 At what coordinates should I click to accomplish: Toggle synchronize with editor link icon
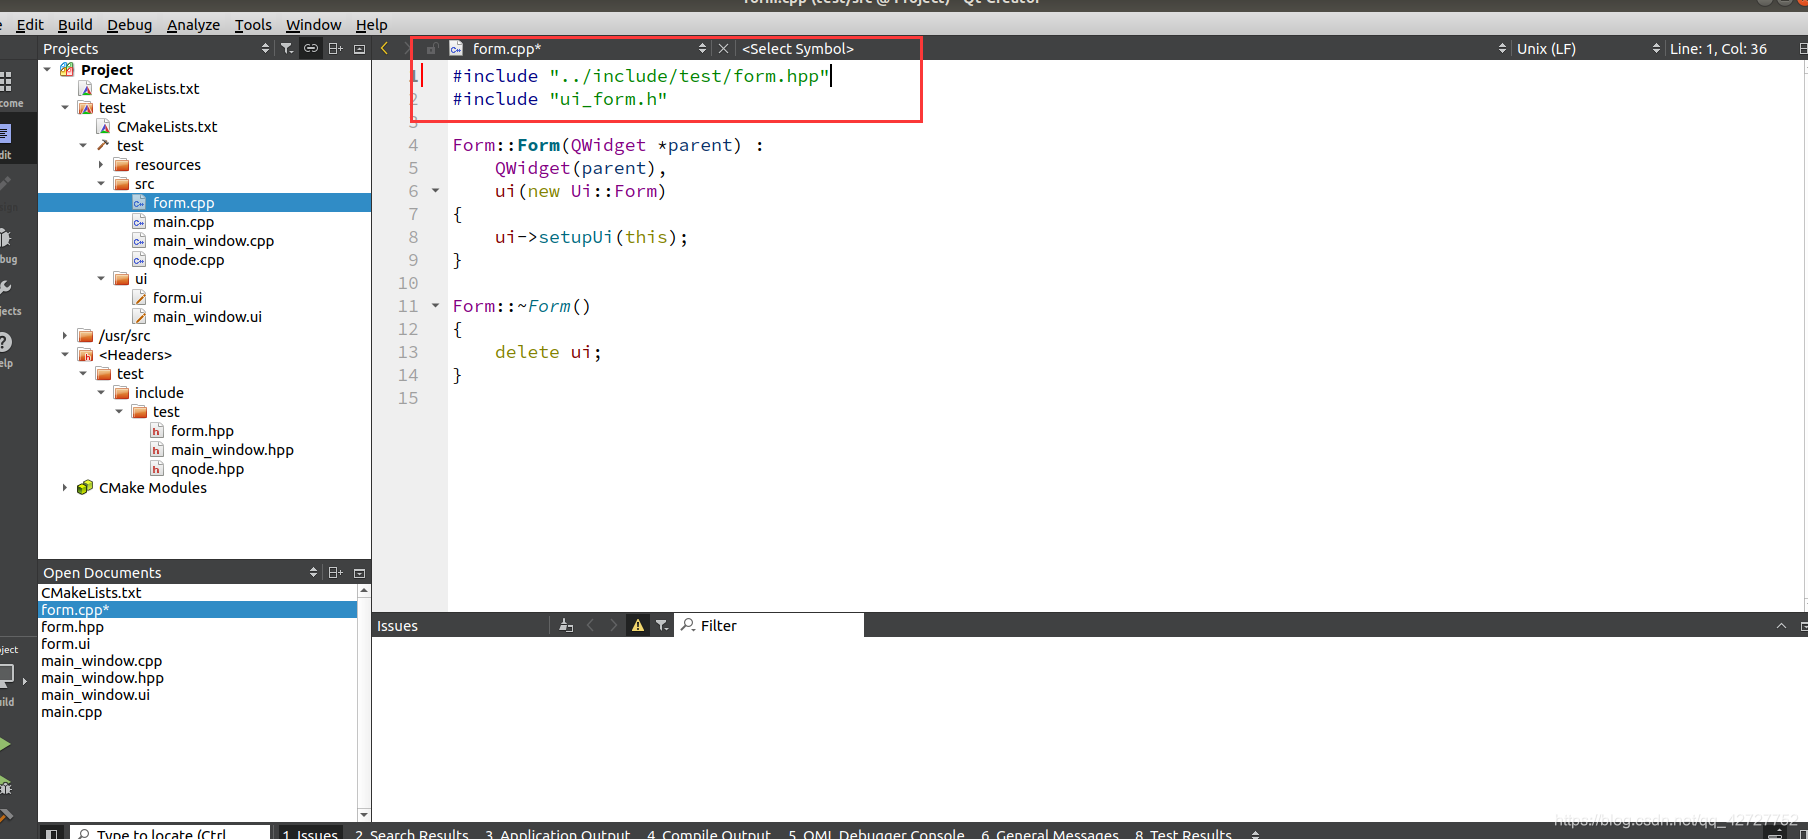(x=311, y=48)
